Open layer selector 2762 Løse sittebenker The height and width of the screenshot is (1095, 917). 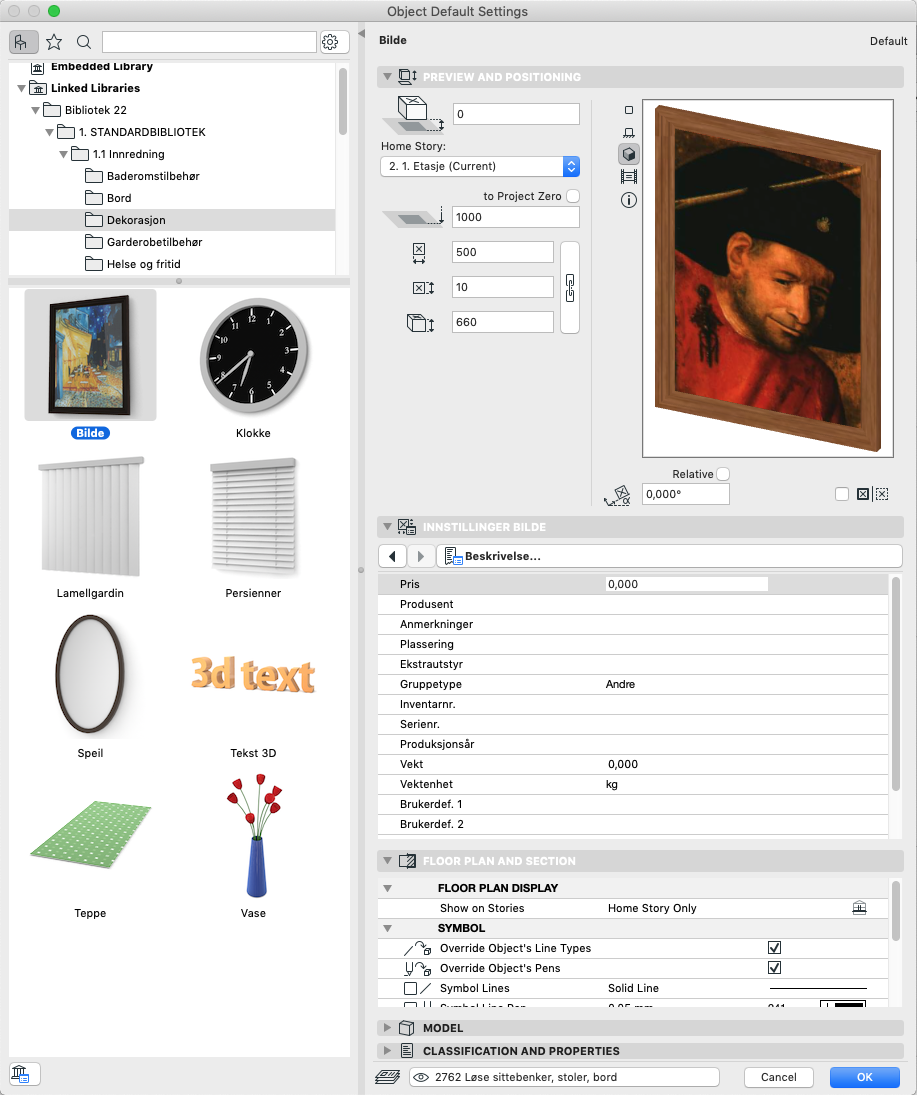[x=564, y=1077]
